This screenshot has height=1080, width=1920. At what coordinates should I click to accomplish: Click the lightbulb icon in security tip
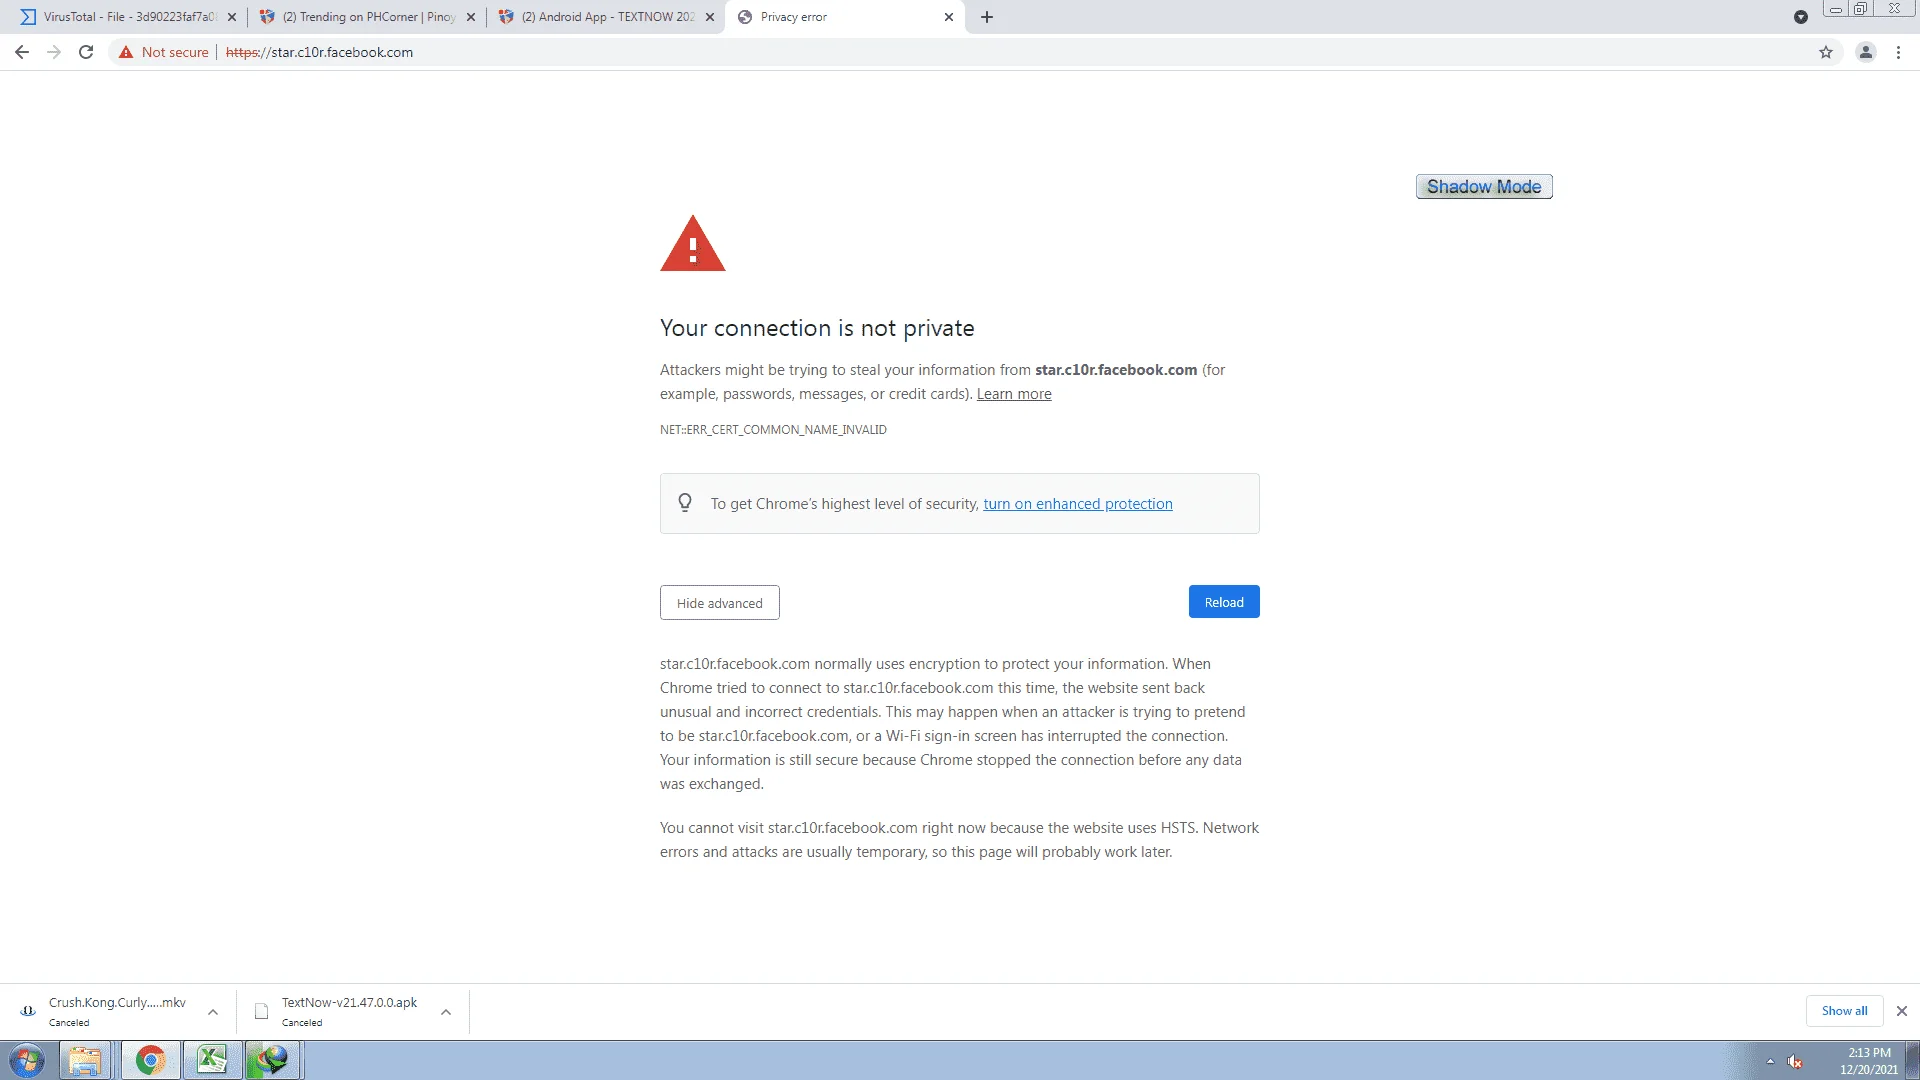[x=685, y=503]
